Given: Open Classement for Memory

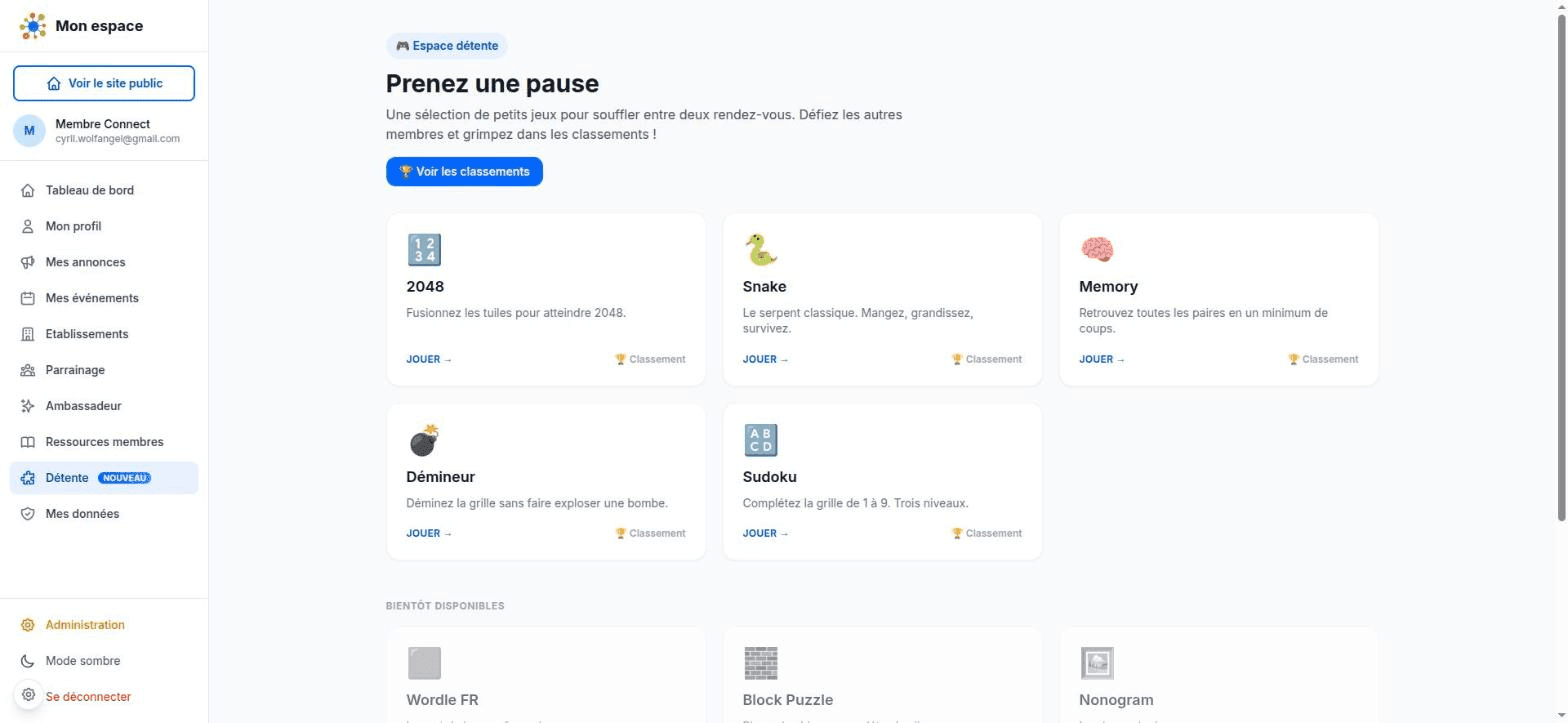Looking at the screenshot, I should coord(1323,359).
